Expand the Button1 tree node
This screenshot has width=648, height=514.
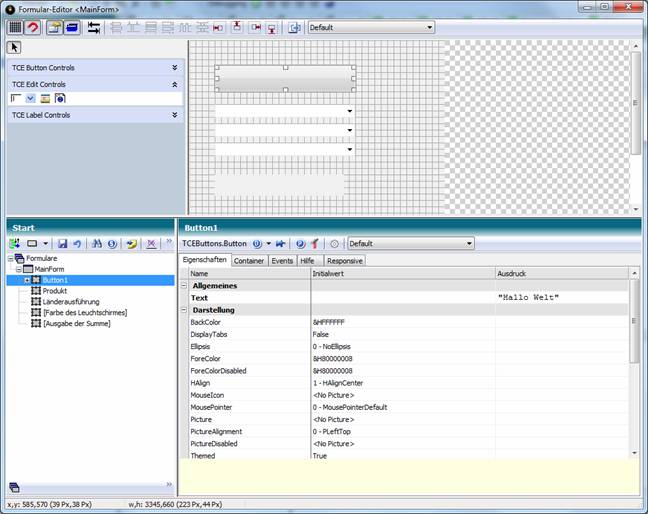tap(27, 280)
